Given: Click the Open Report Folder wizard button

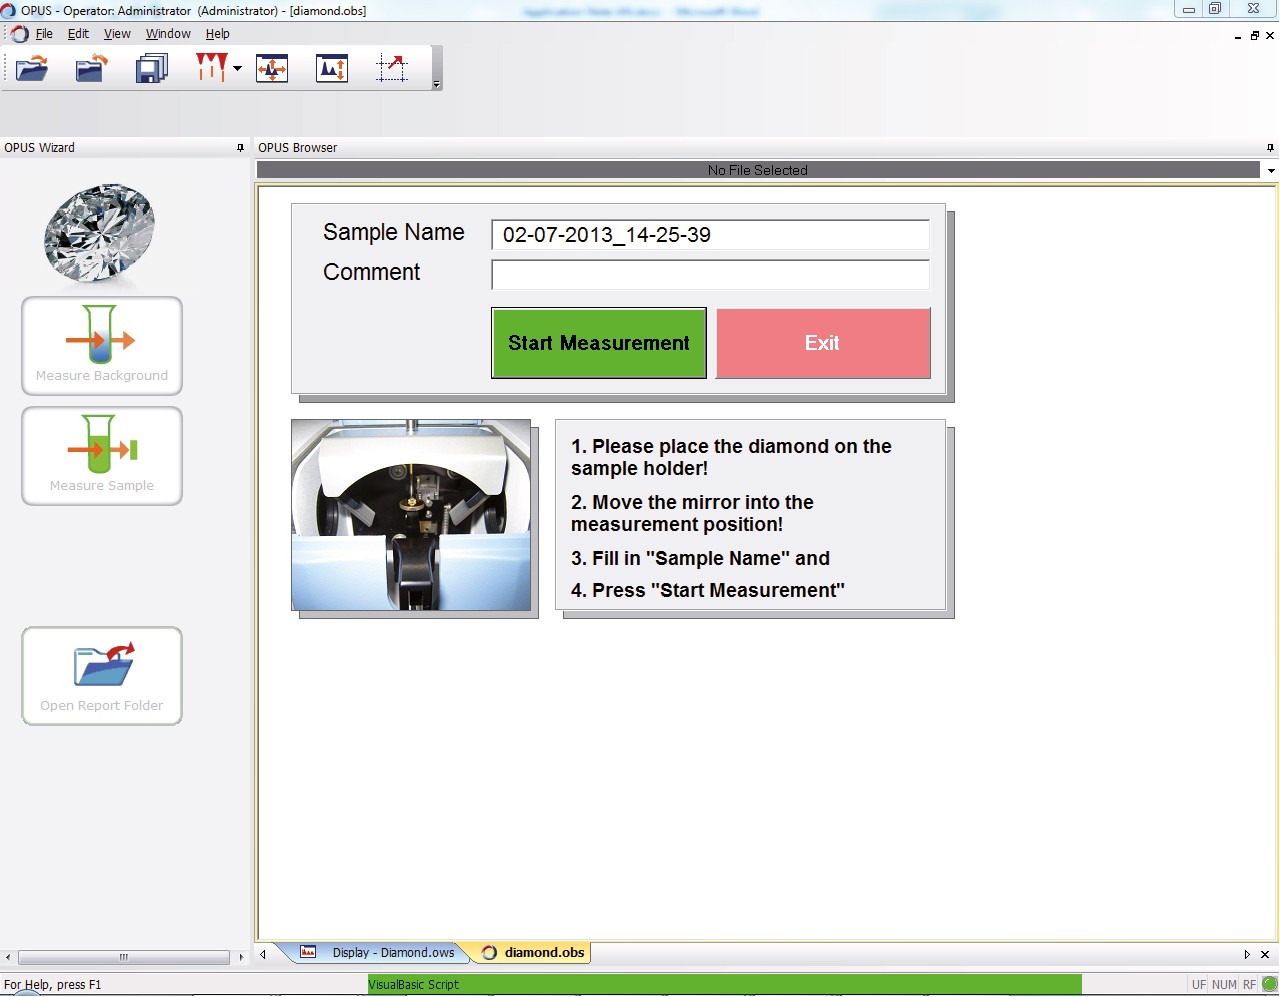Looking at the screenshot, I should pos(102,676).
